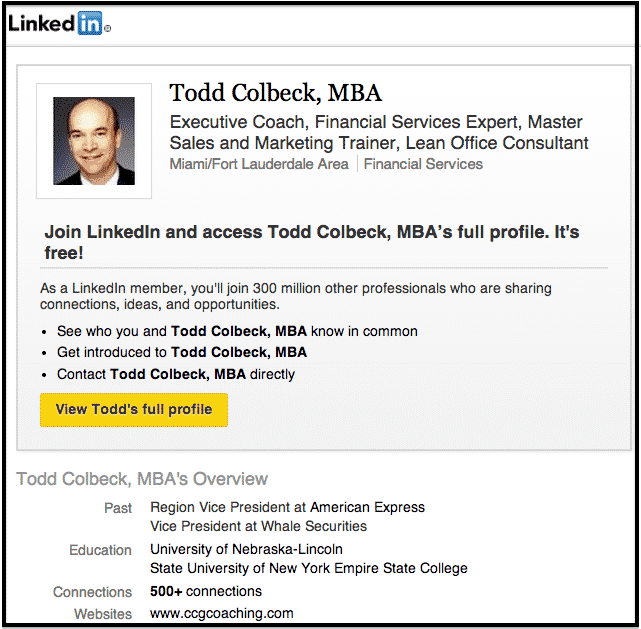This screenshot has height=629, width=641.
Task: Open Todd Colbeck's profile photo
Action: 93,140
